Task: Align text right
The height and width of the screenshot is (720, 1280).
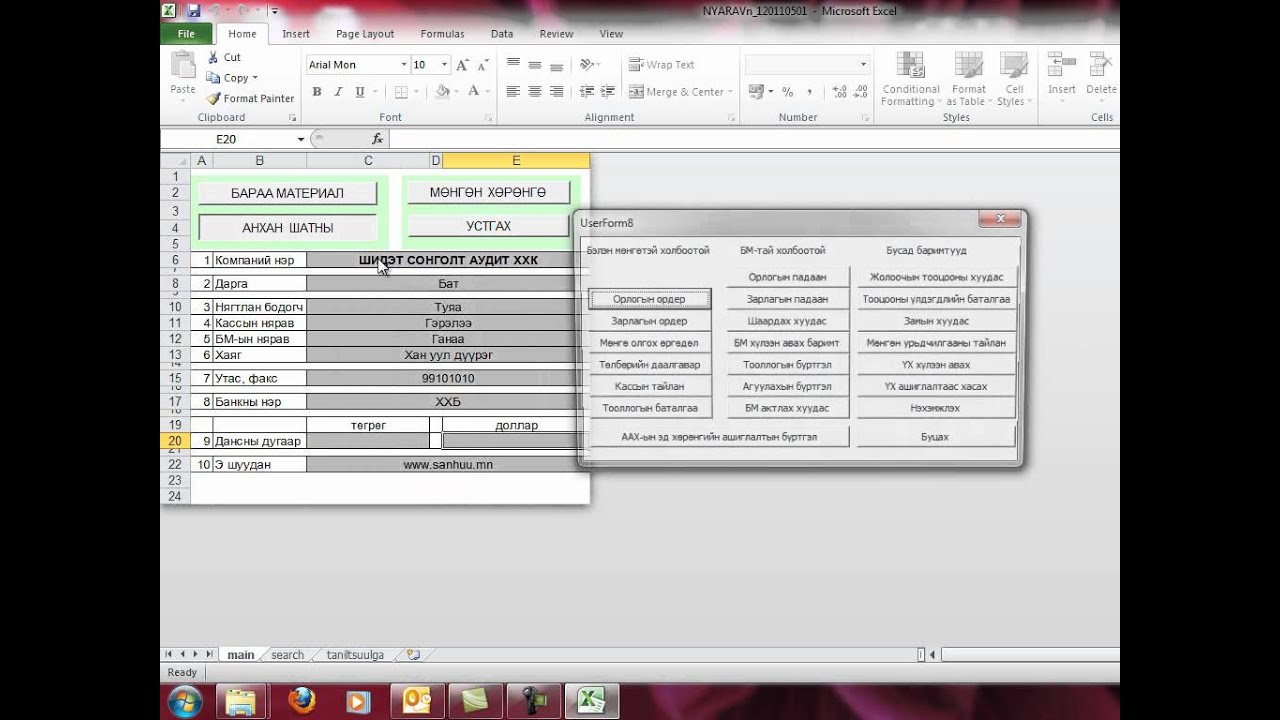Action: click(x=555, y=92)
